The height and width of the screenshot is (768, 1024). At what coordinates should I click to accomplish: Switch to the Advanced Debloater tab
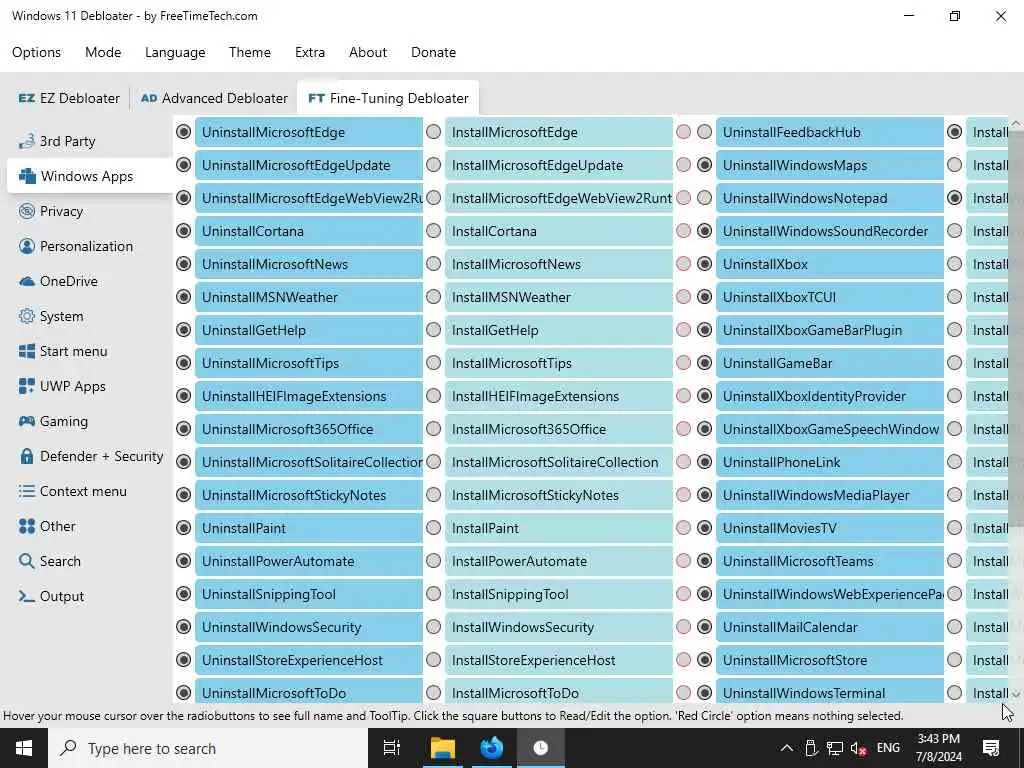(x=214, y=98)
